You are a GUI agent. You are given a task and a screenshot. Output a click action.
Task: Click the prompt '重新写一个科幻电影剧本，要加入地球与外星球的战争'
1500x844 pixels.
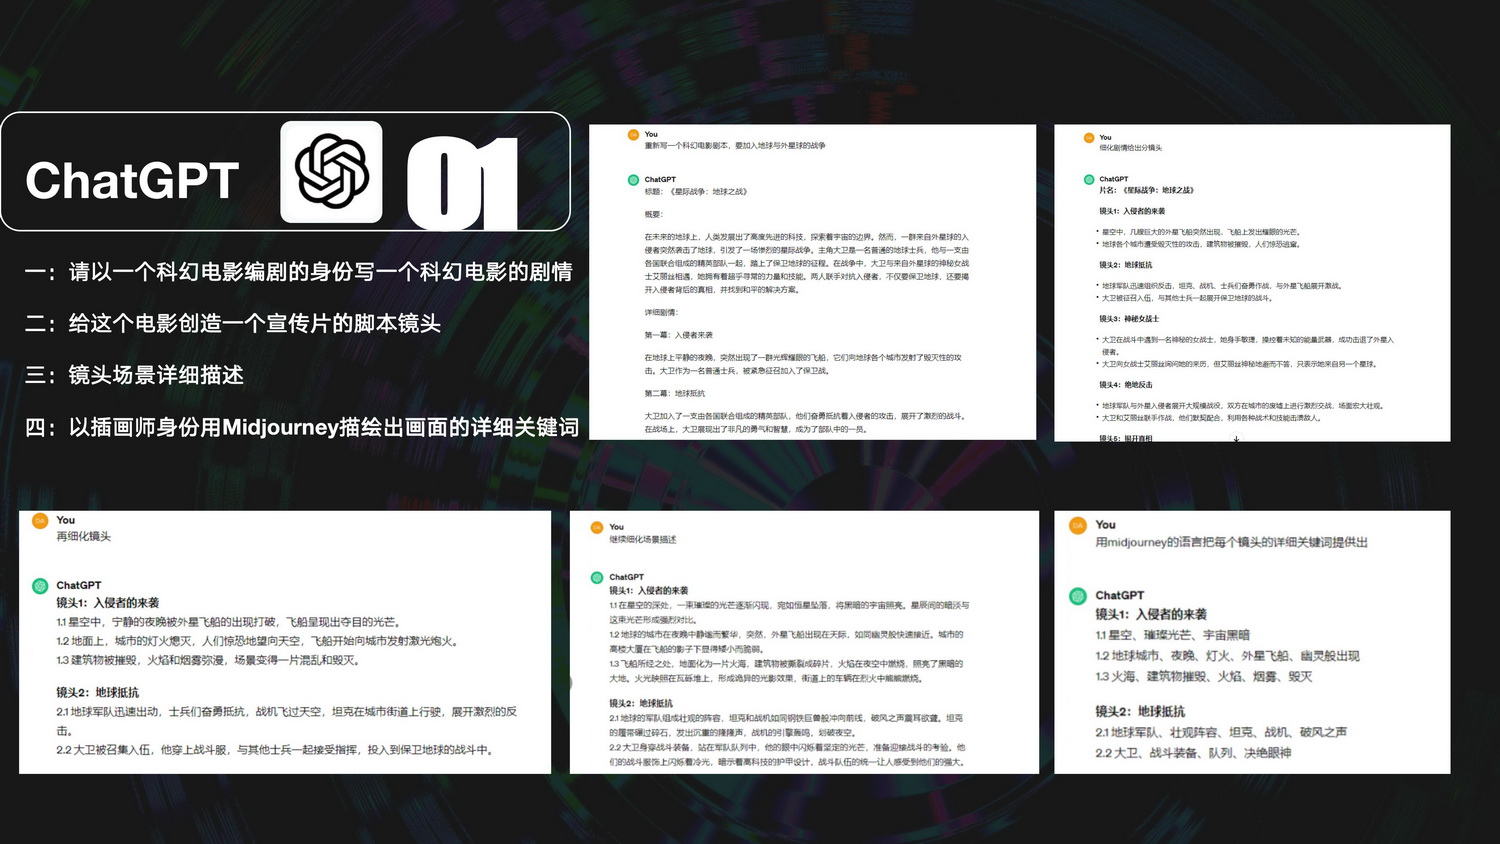point(735,146)
